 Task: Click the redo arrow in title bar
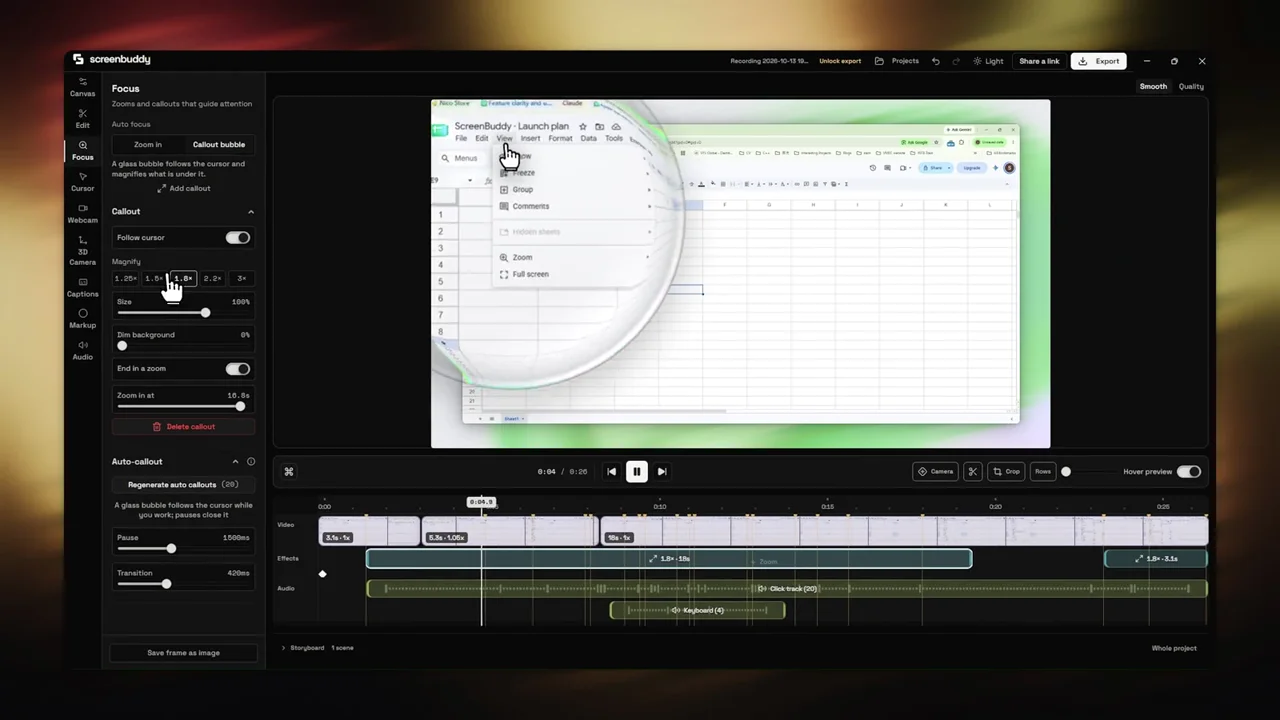(x=956, y=61)
